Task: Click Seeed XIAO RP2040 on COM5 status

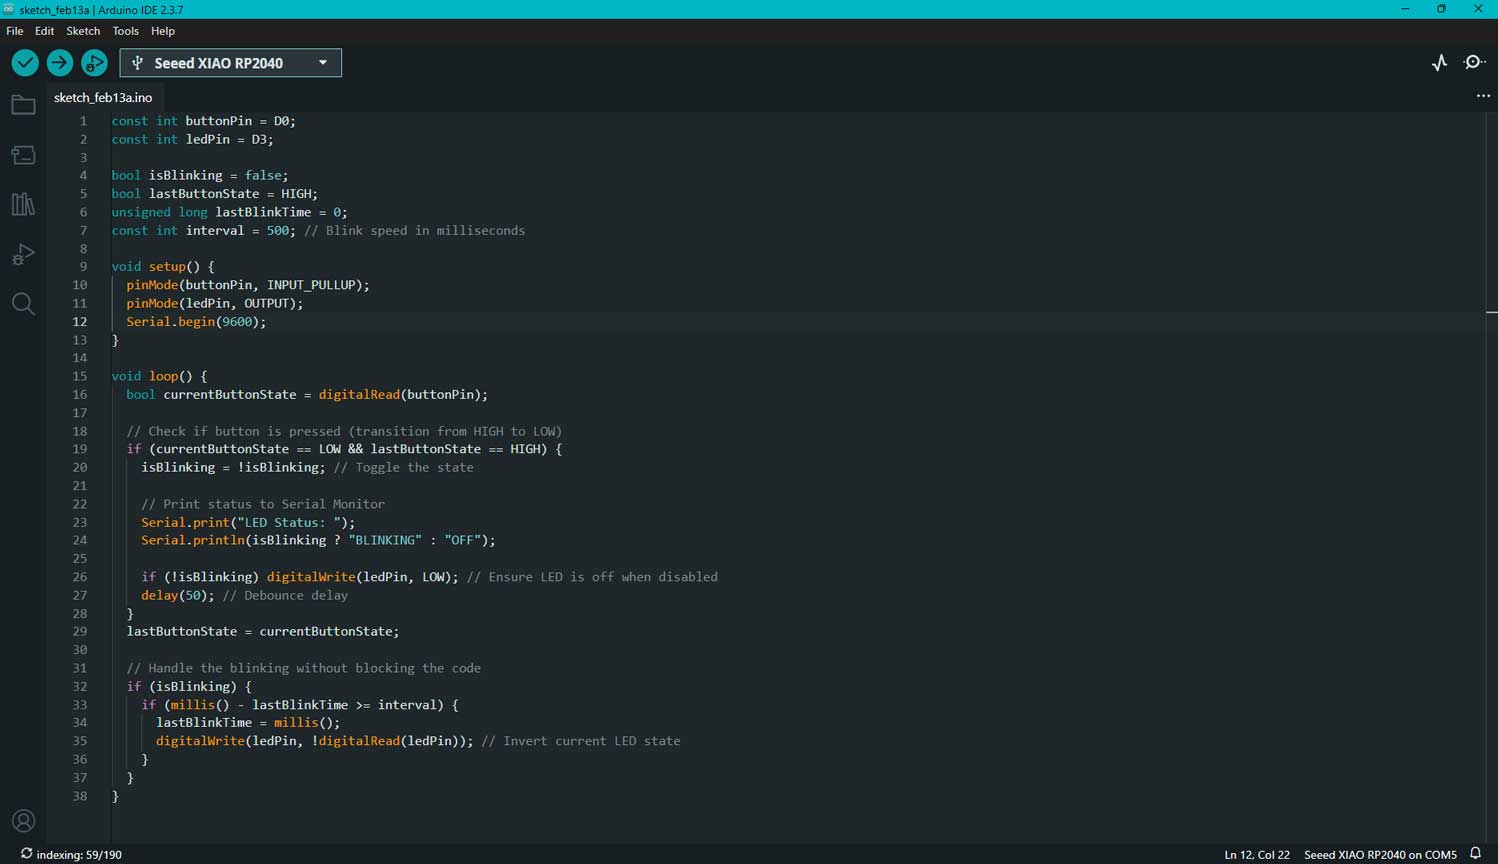Action: point(1380,855)
